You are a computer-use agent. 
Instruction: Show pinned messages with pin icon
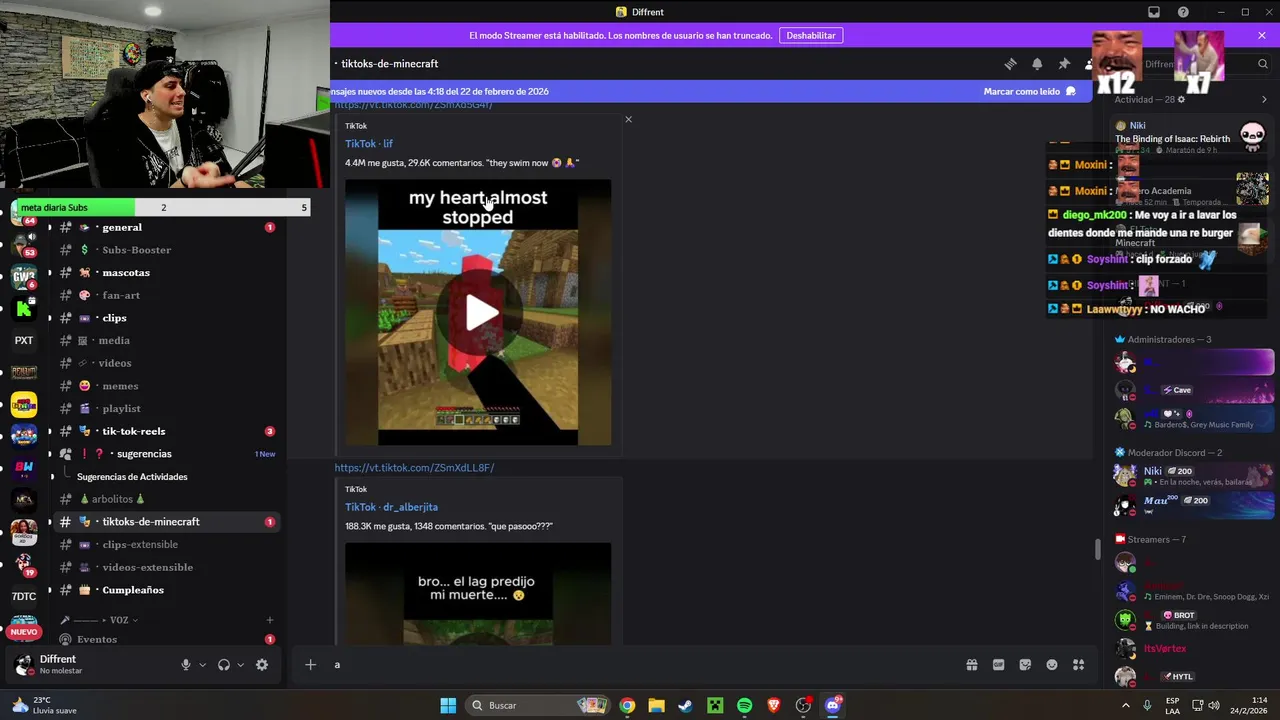pyautogui.click(x=1064, y=64)
